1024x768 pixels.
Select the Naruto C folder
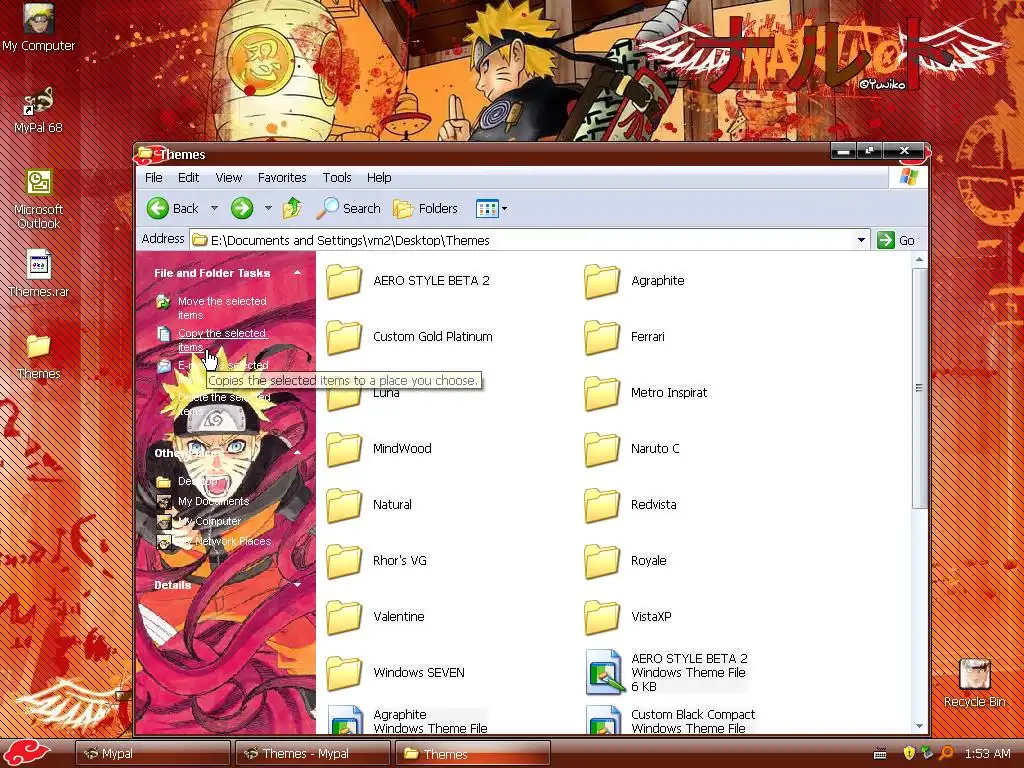tap(632, 449)
